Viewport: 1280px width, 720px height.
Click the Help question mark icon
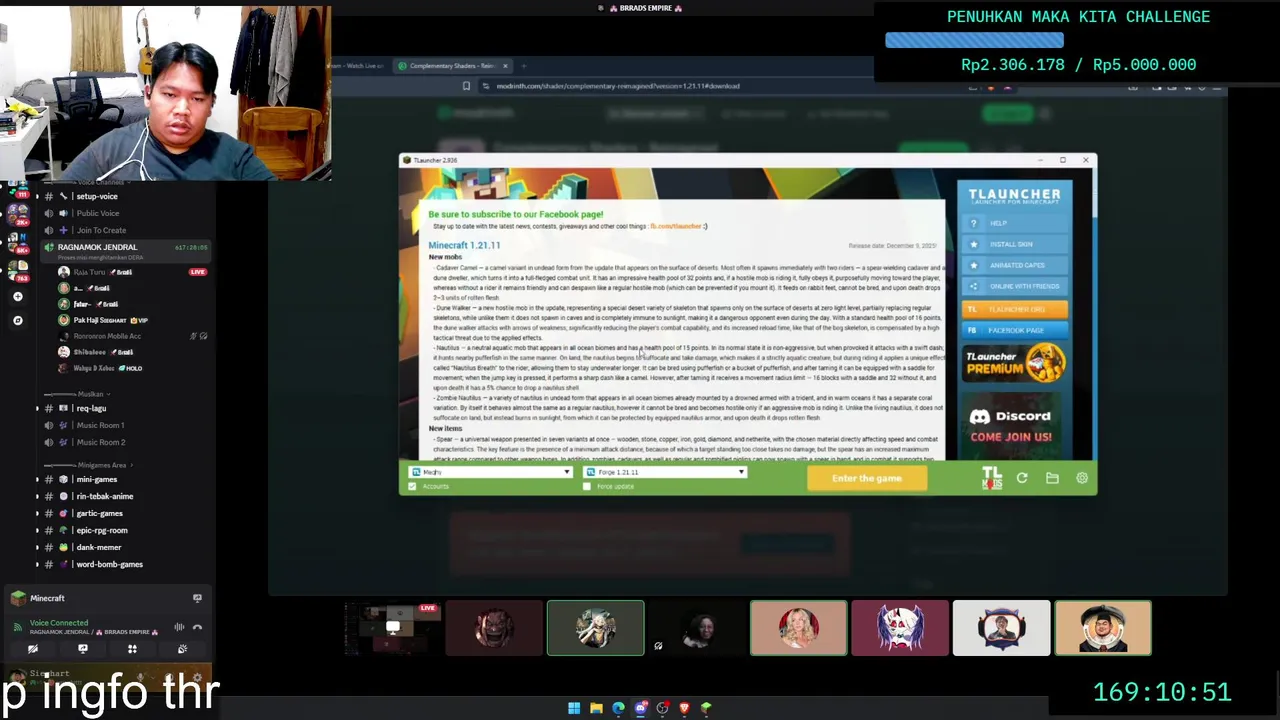[x=973, y=223]
